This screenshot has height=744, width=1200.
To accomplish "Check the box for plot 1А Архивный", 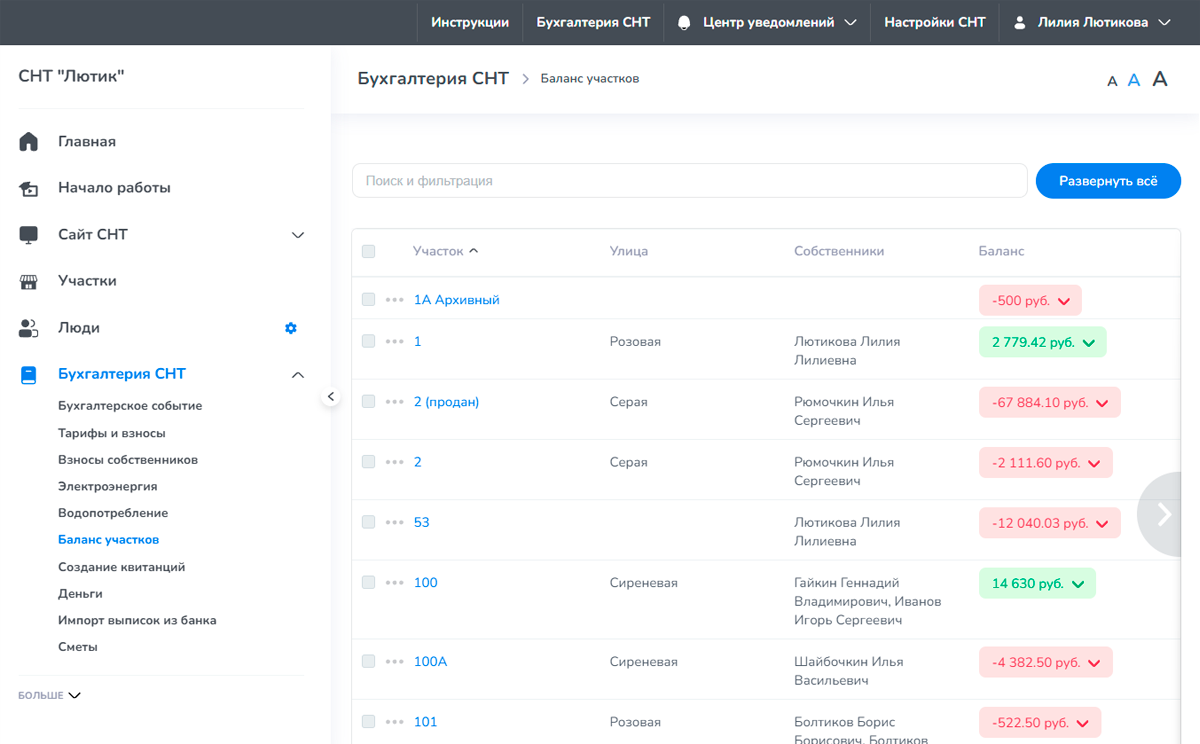I will [368, 300].
